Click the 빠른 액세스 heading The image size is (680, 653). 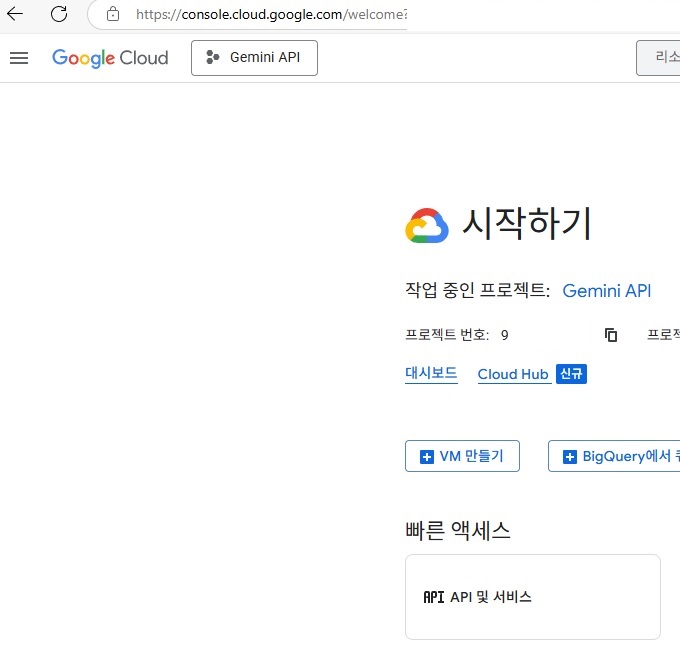tap(458, 530)
